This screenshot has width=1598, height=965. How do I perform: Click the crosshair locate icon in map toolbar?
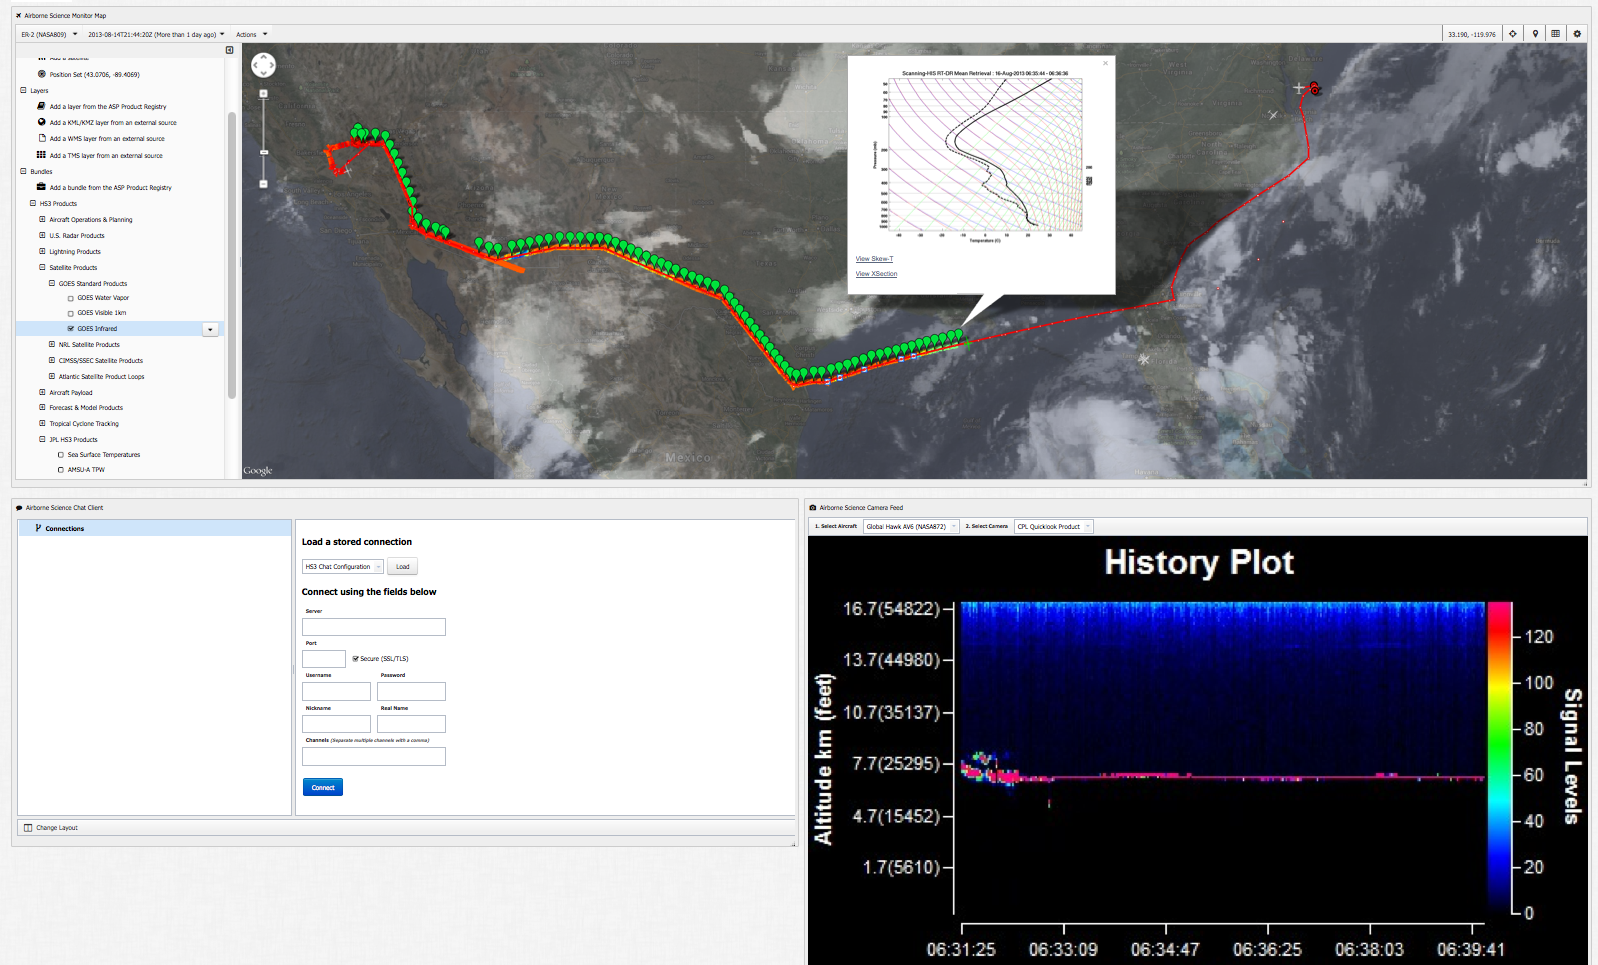coord(1513,34)
